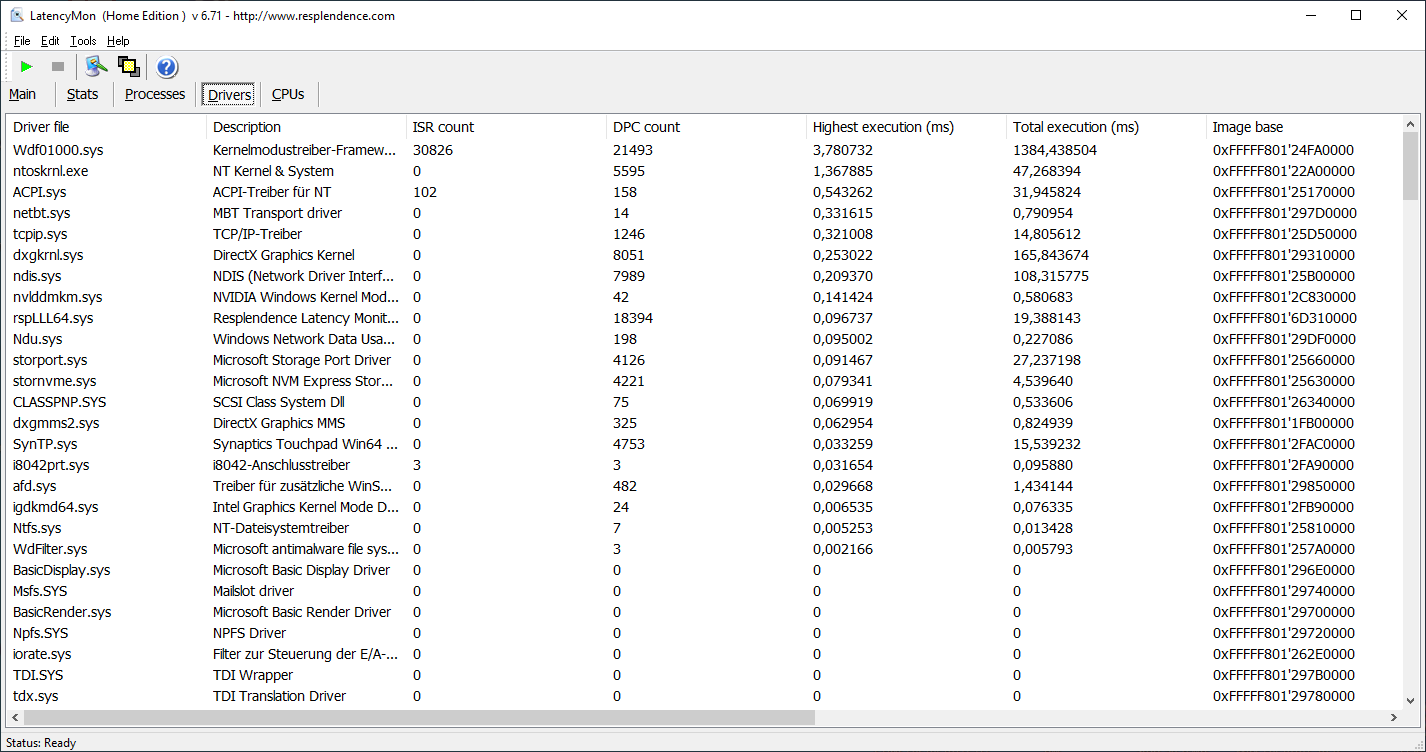Select the BasicRender.sys driver row
Viewport: 1426px width, 752px height.
coord(704,612)
